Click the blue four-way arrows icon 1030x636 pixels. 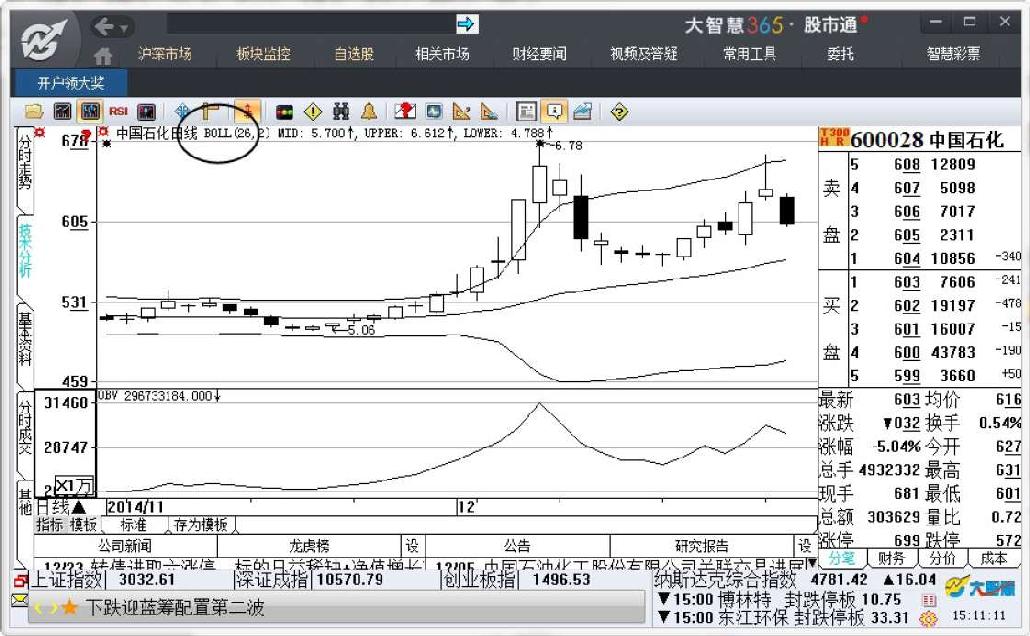183,112
